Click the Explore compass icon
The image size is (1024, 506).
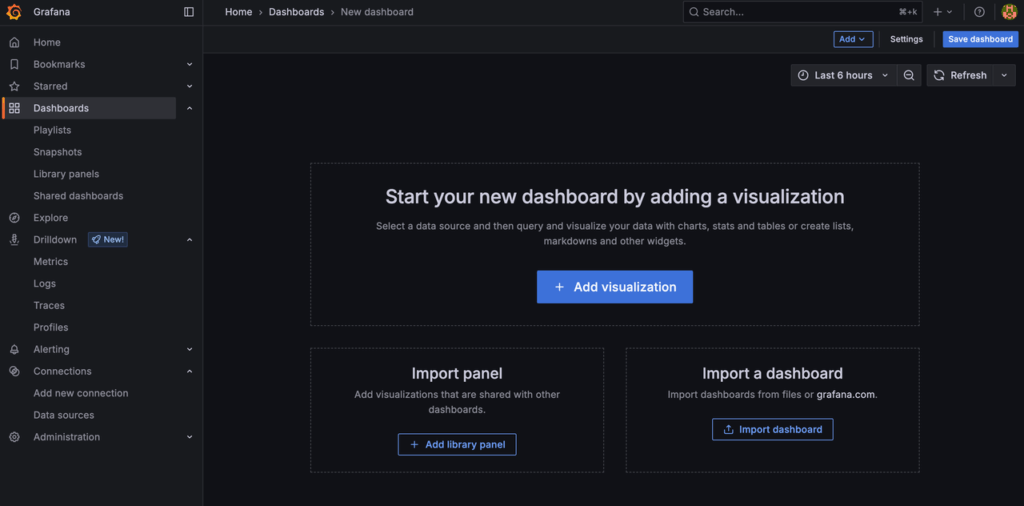pos(14,218)
